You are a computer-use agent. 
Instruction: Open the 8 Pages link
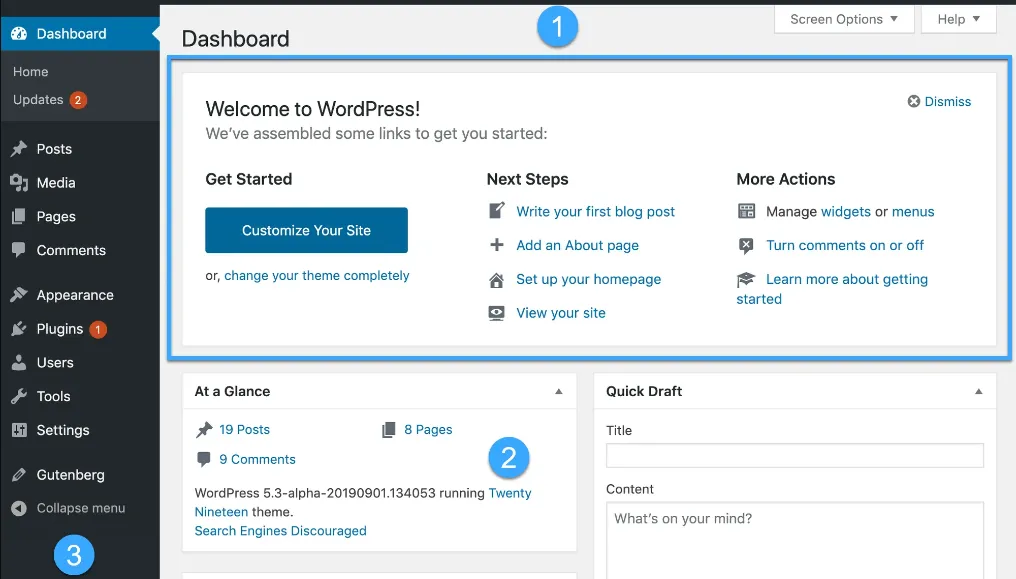click(428, 429)
